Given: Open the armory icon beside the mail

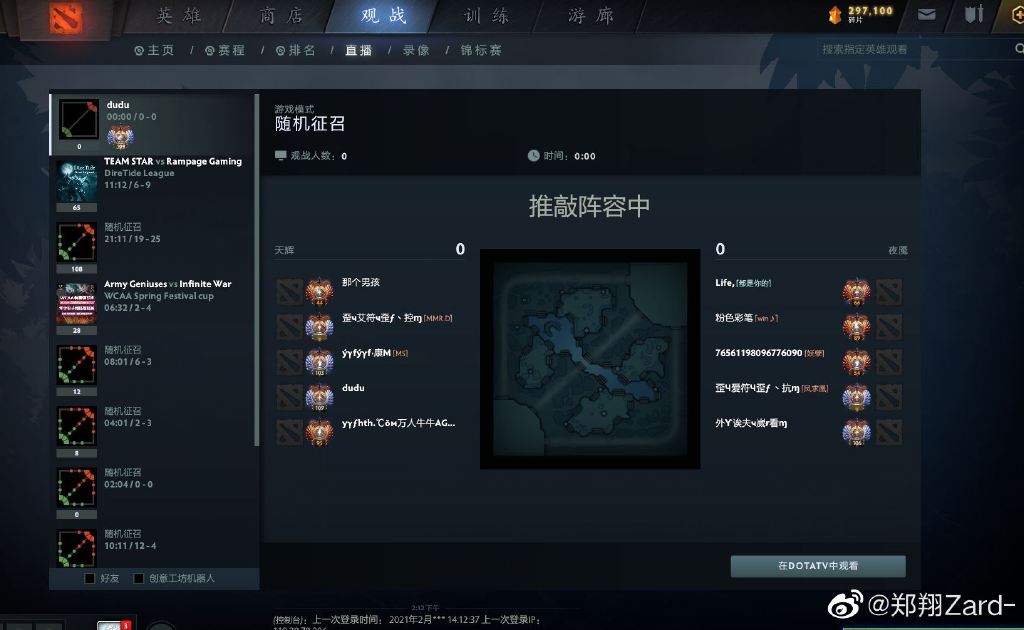Looking at the screenshot, I should (x=974, y=14).
